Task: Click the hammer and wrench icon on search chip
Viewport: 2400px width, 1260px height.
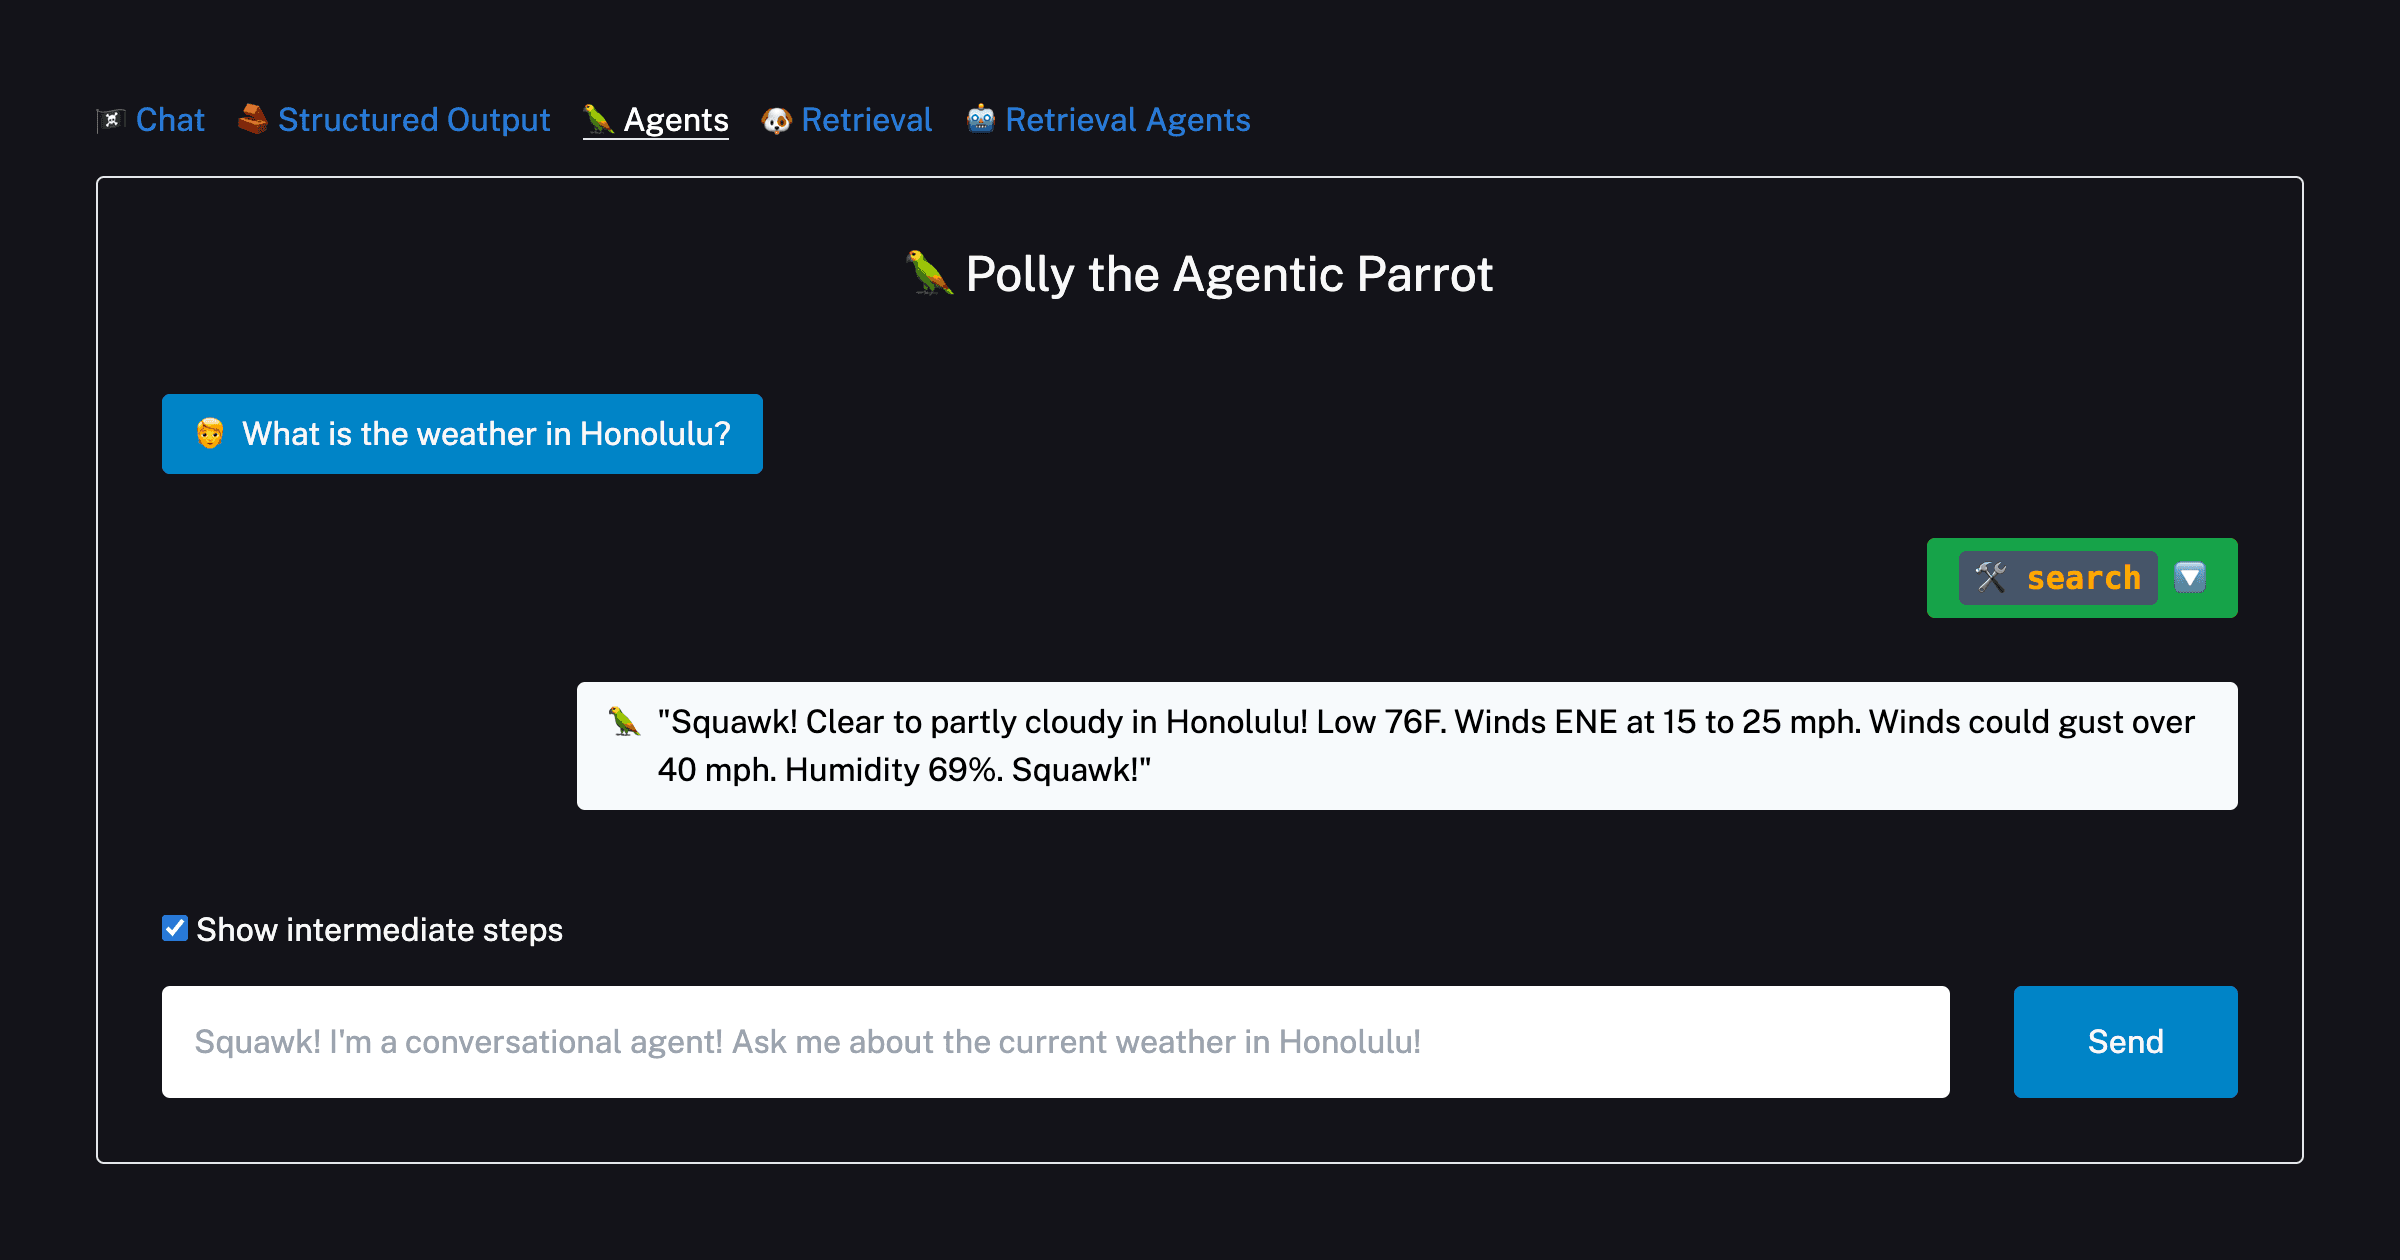Action: (1989, 577)
